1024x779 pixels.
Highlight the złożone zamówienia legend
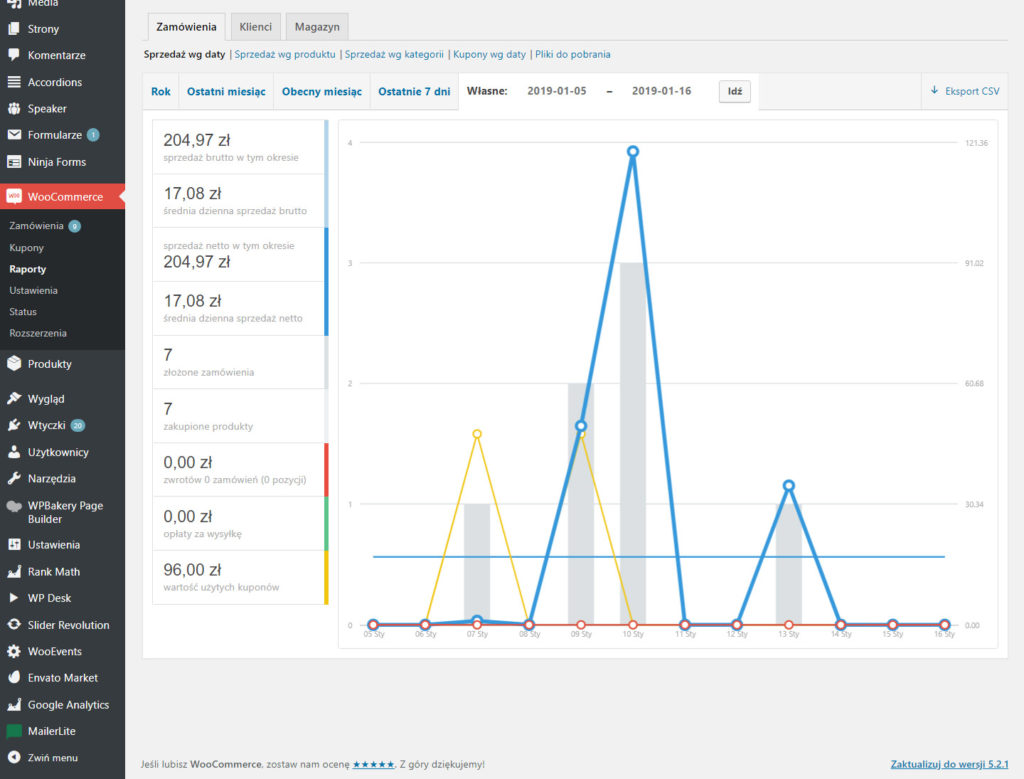pyautogui.click(x=240, y=362)
